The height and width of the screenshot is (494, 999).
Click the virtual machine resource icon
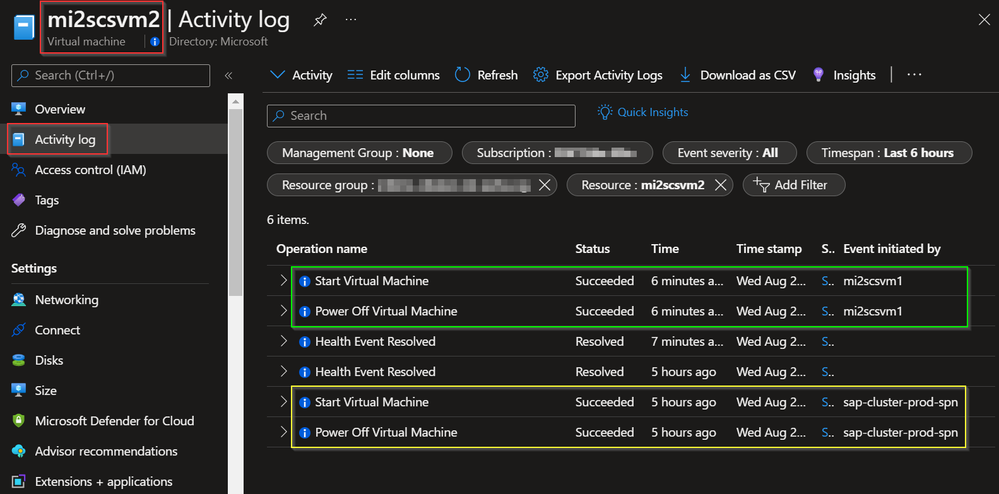pyautogui.click(x=24, y=27)
